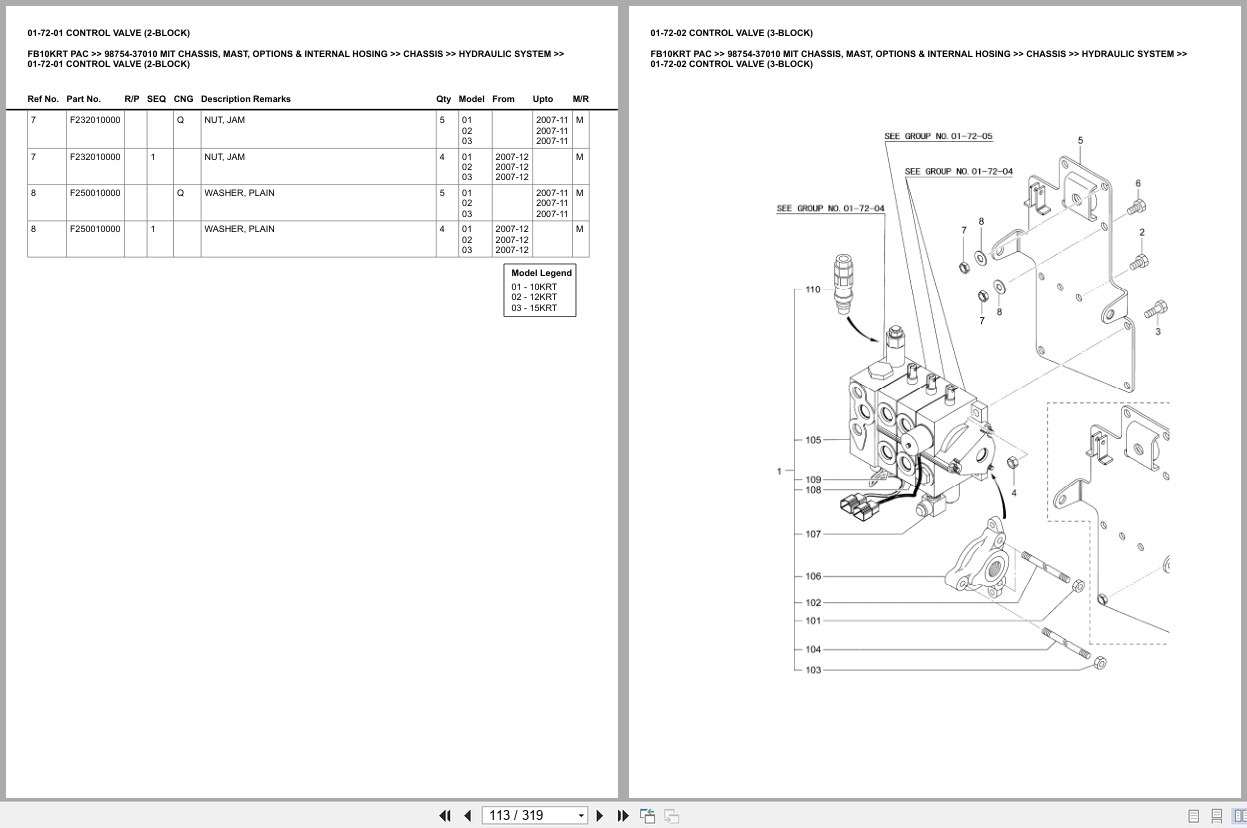Click the first WASHER, PLAIN description

coord(239,193)
